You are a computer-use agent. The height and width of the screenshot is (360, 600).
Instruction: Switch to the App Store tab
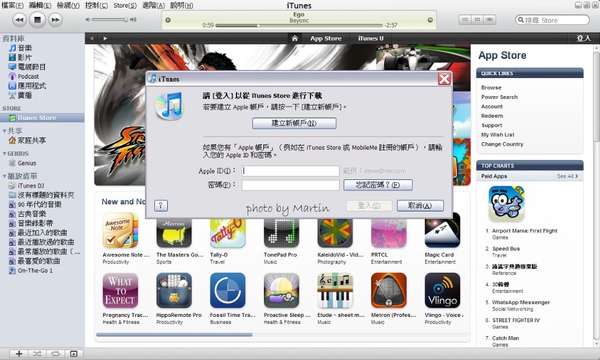(326, 38)
